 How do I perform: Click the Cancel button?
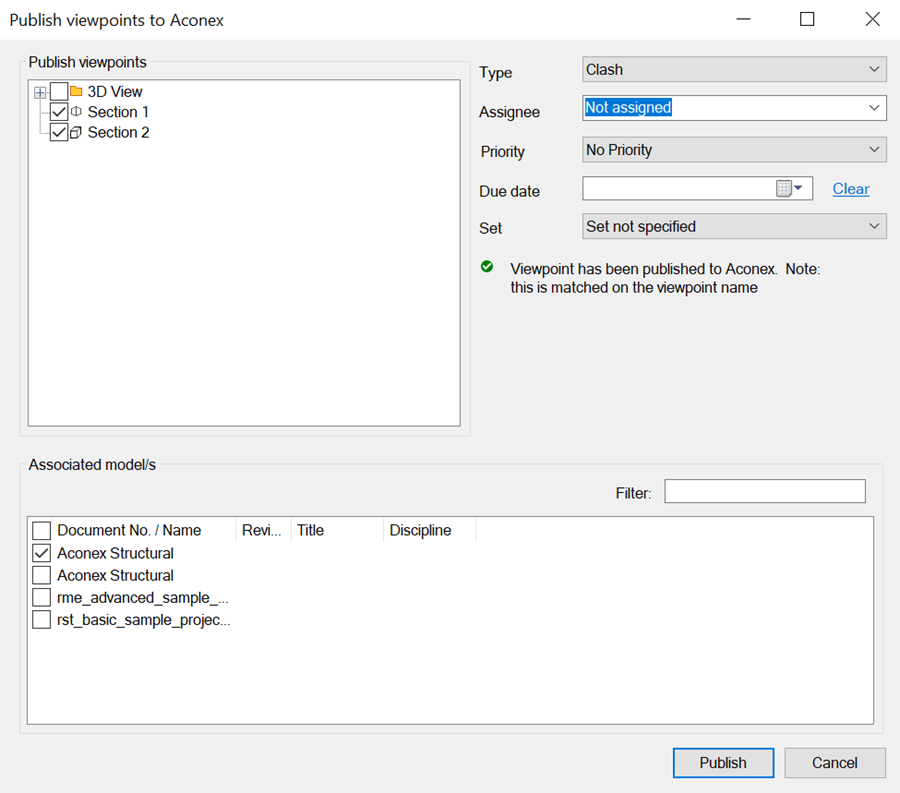[835, 763]
